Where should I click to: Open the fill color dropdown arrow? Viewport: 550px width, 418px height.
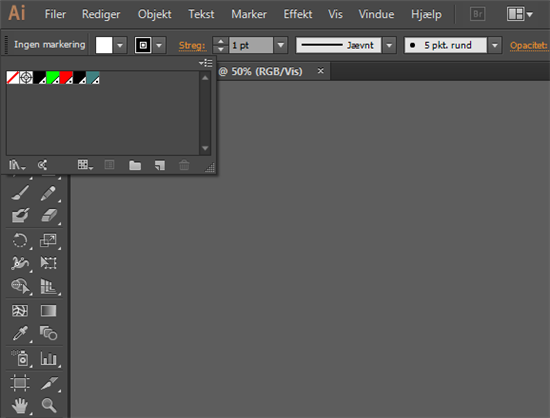[120, 45]
